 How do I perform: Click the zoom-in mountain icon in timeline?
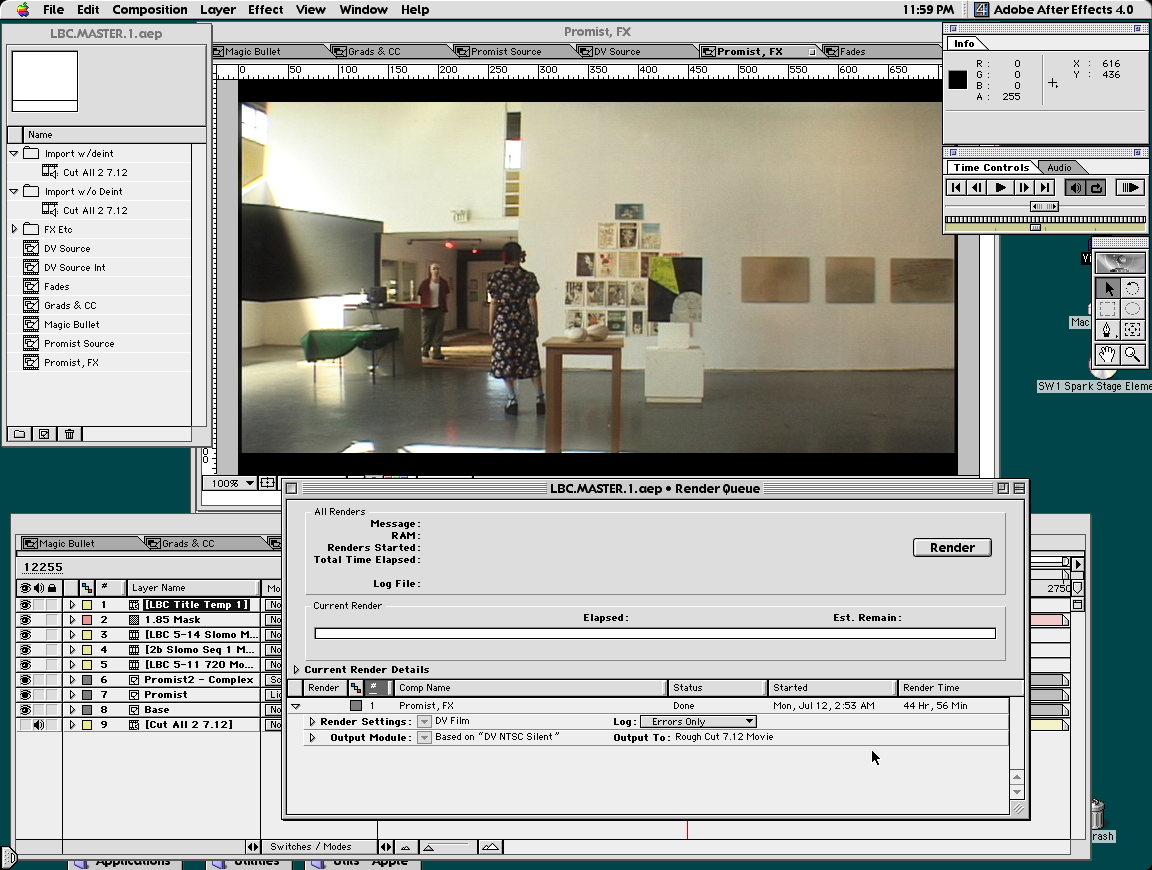click(x=491, y=847)
